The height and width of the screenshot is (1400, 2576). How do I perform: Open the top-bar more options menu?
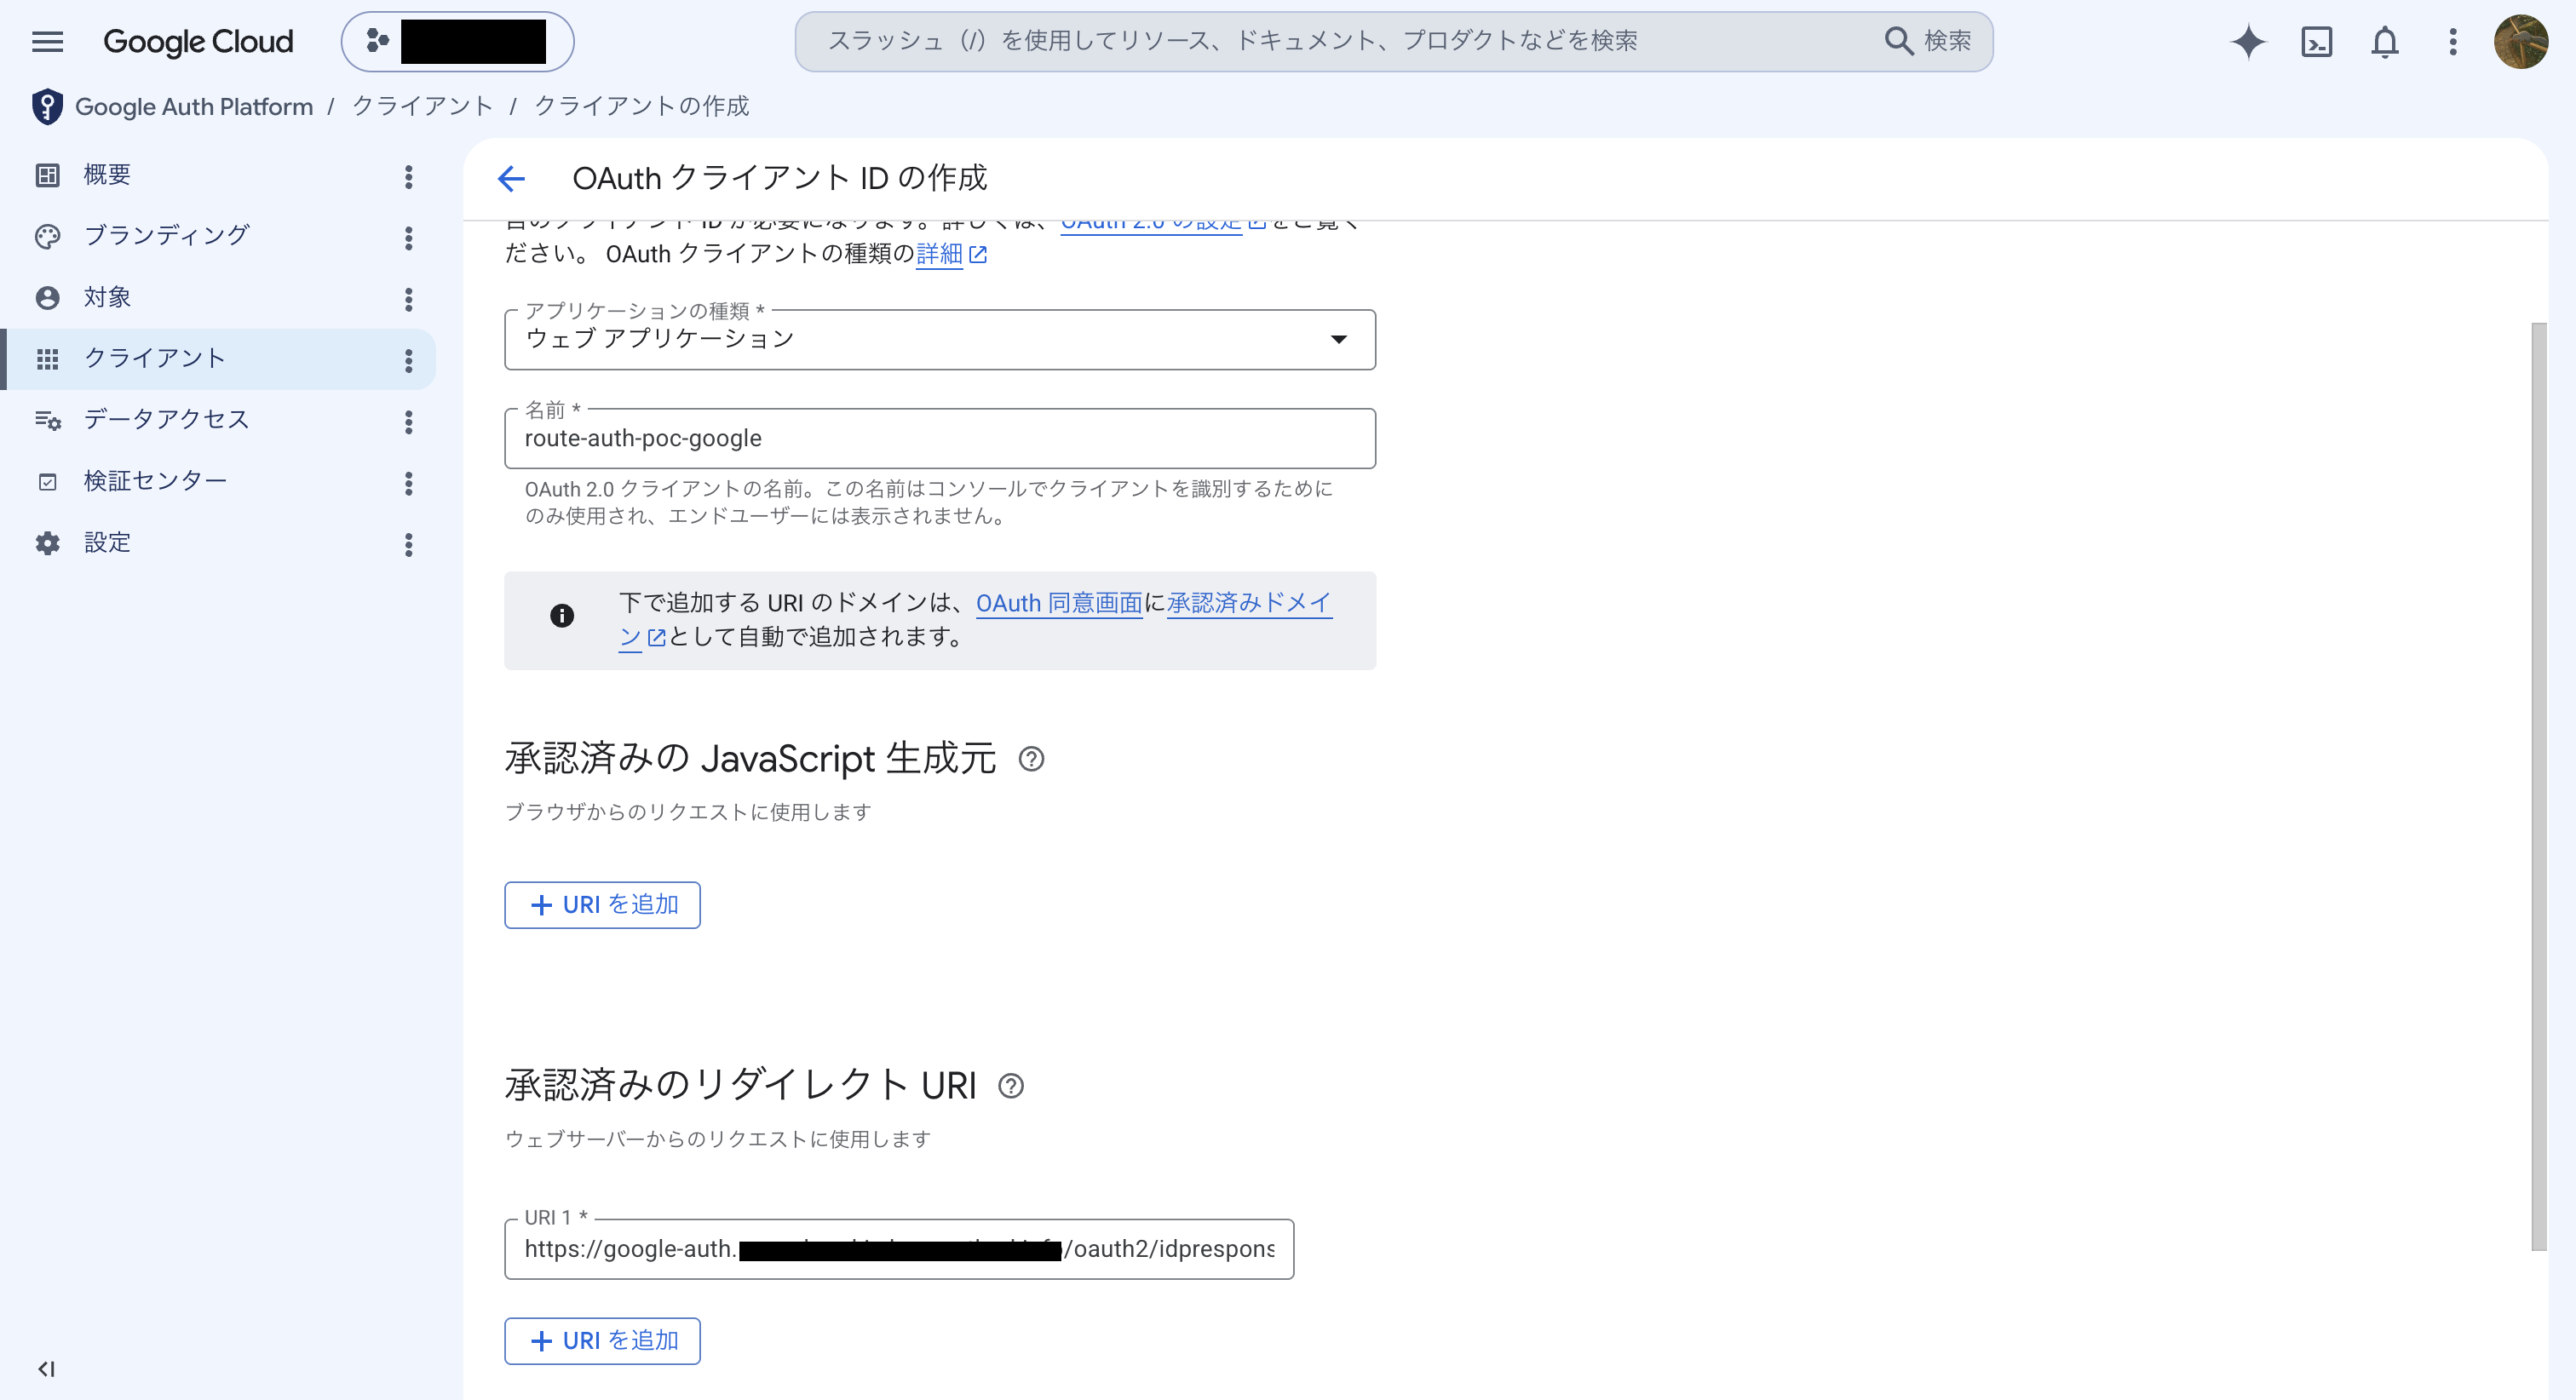click(x=2452, y=41)
